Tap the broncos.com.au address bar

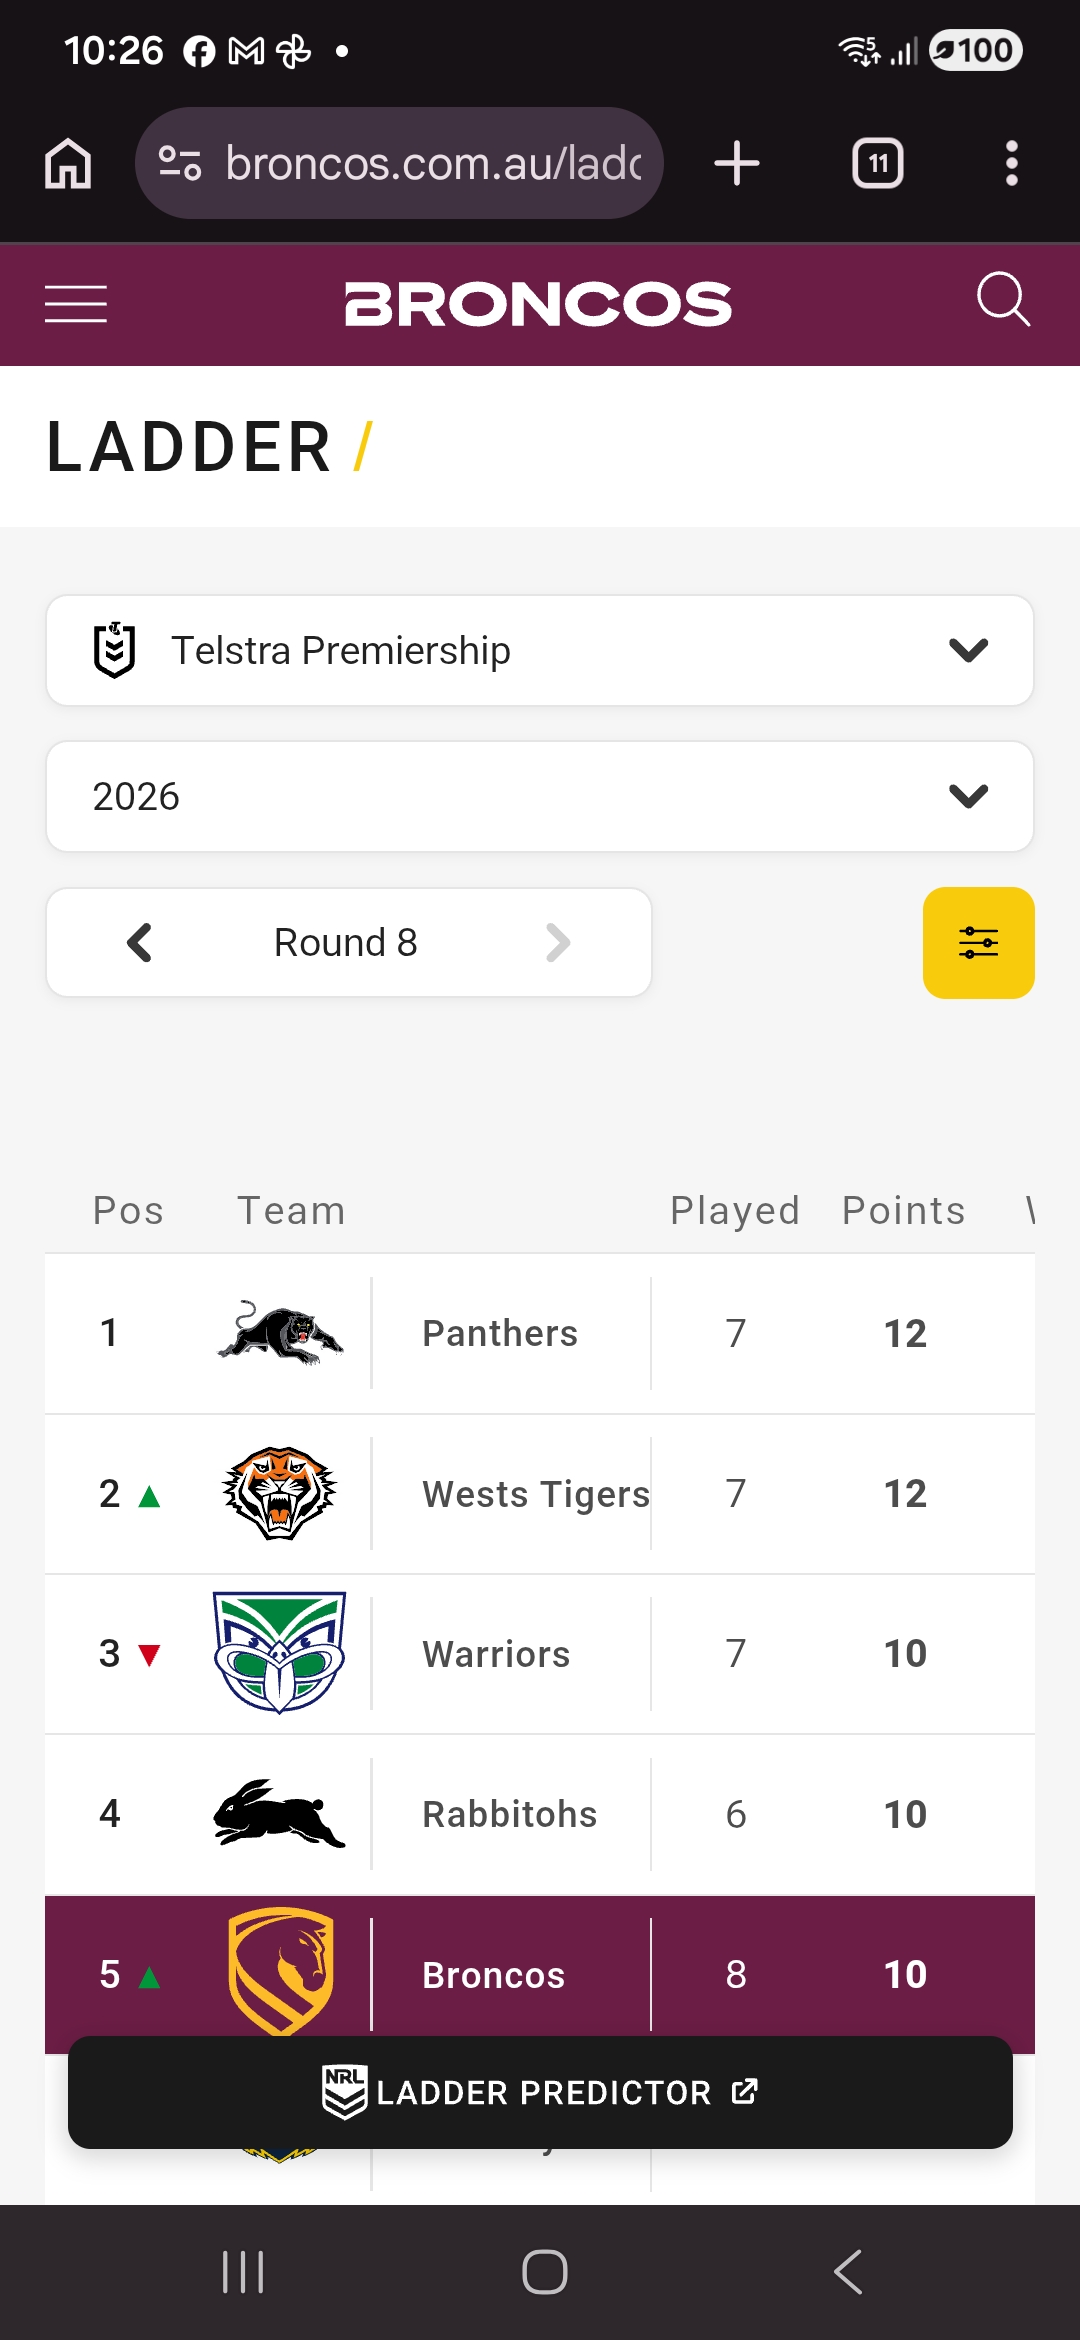400,163
